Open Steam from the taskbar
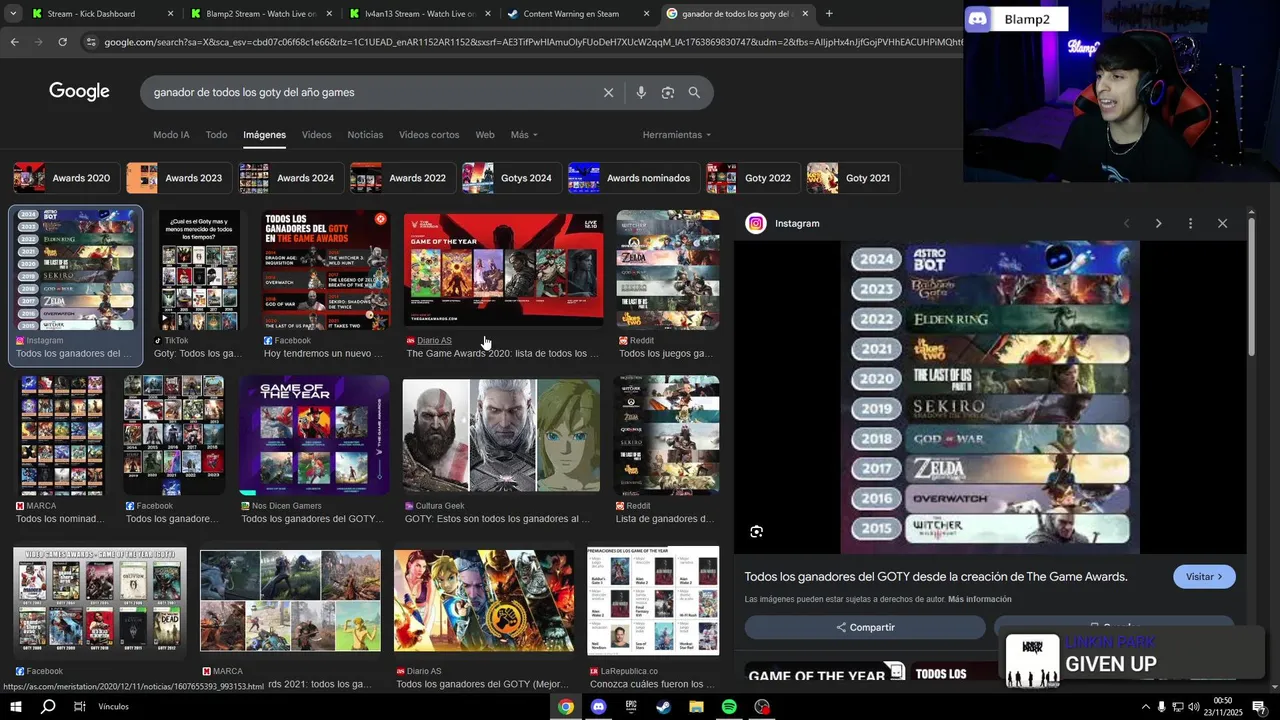The height and width of the screenshot is (720, 1280). (663, 707)
